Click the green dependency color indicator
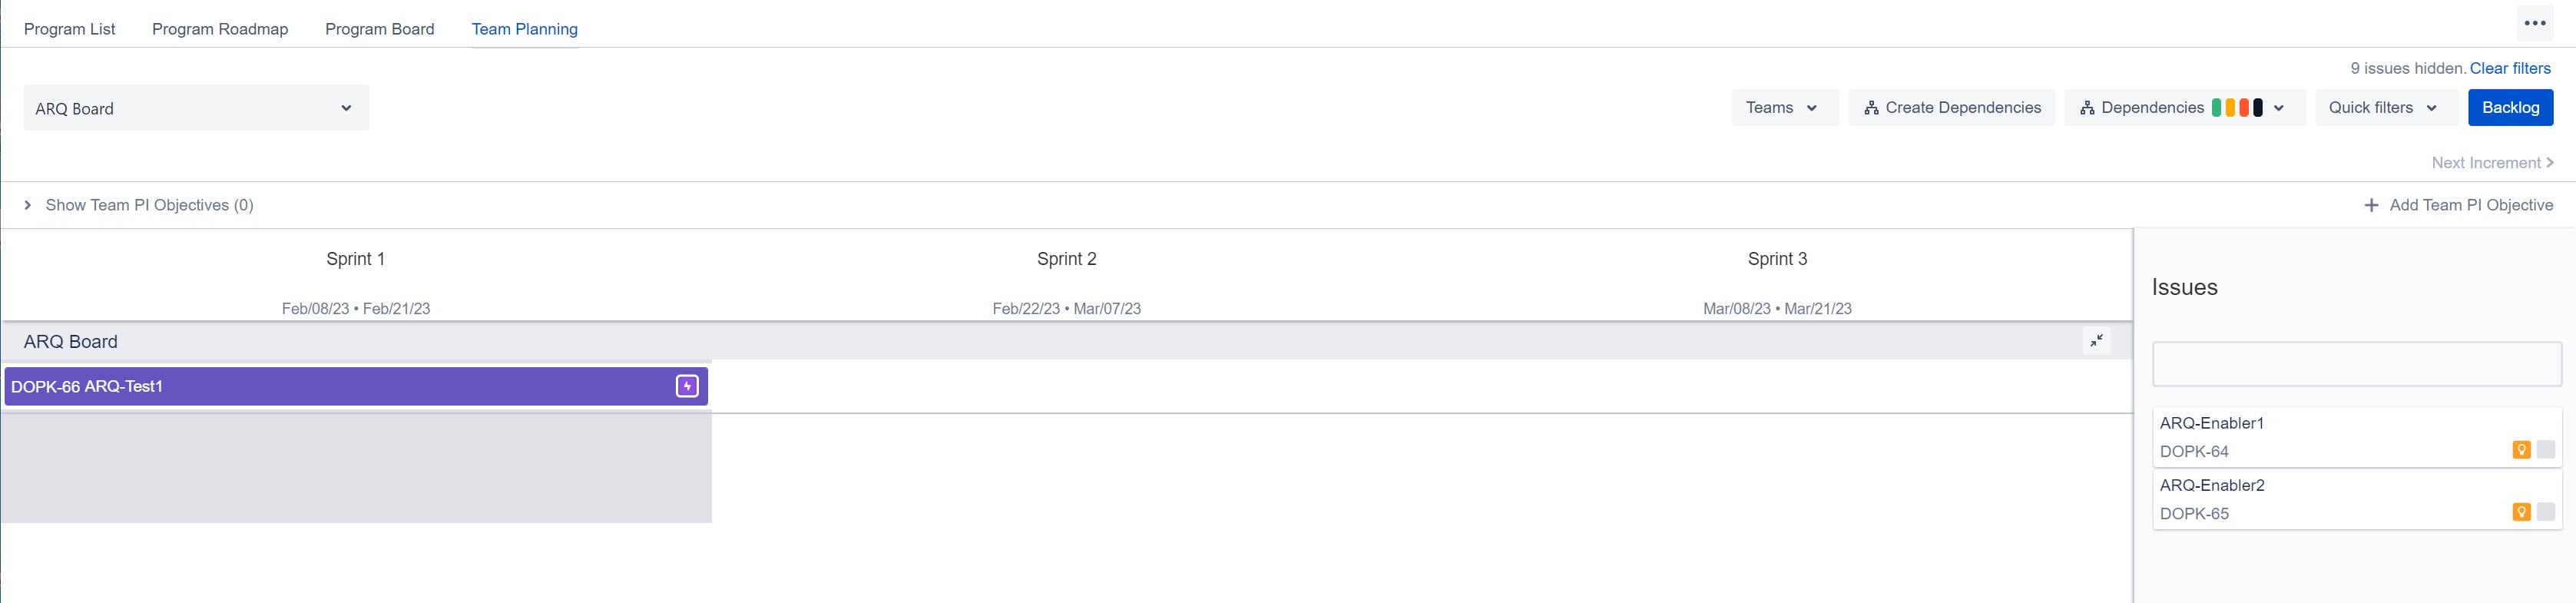Screen dimensions: 2576x603 [2216, 108]
